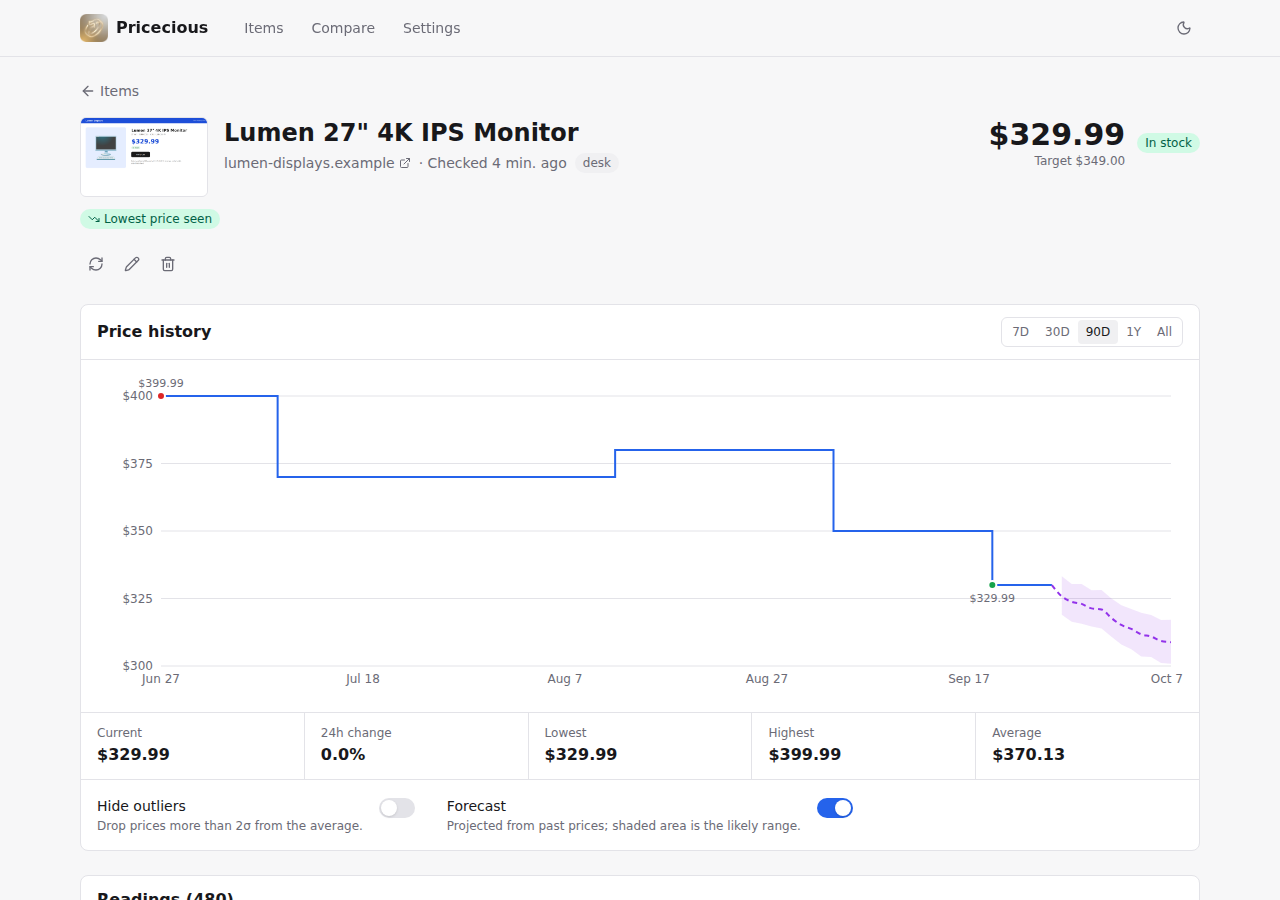
Task: Click the Average $370.13 stat
Action: tap(1087, 746)
